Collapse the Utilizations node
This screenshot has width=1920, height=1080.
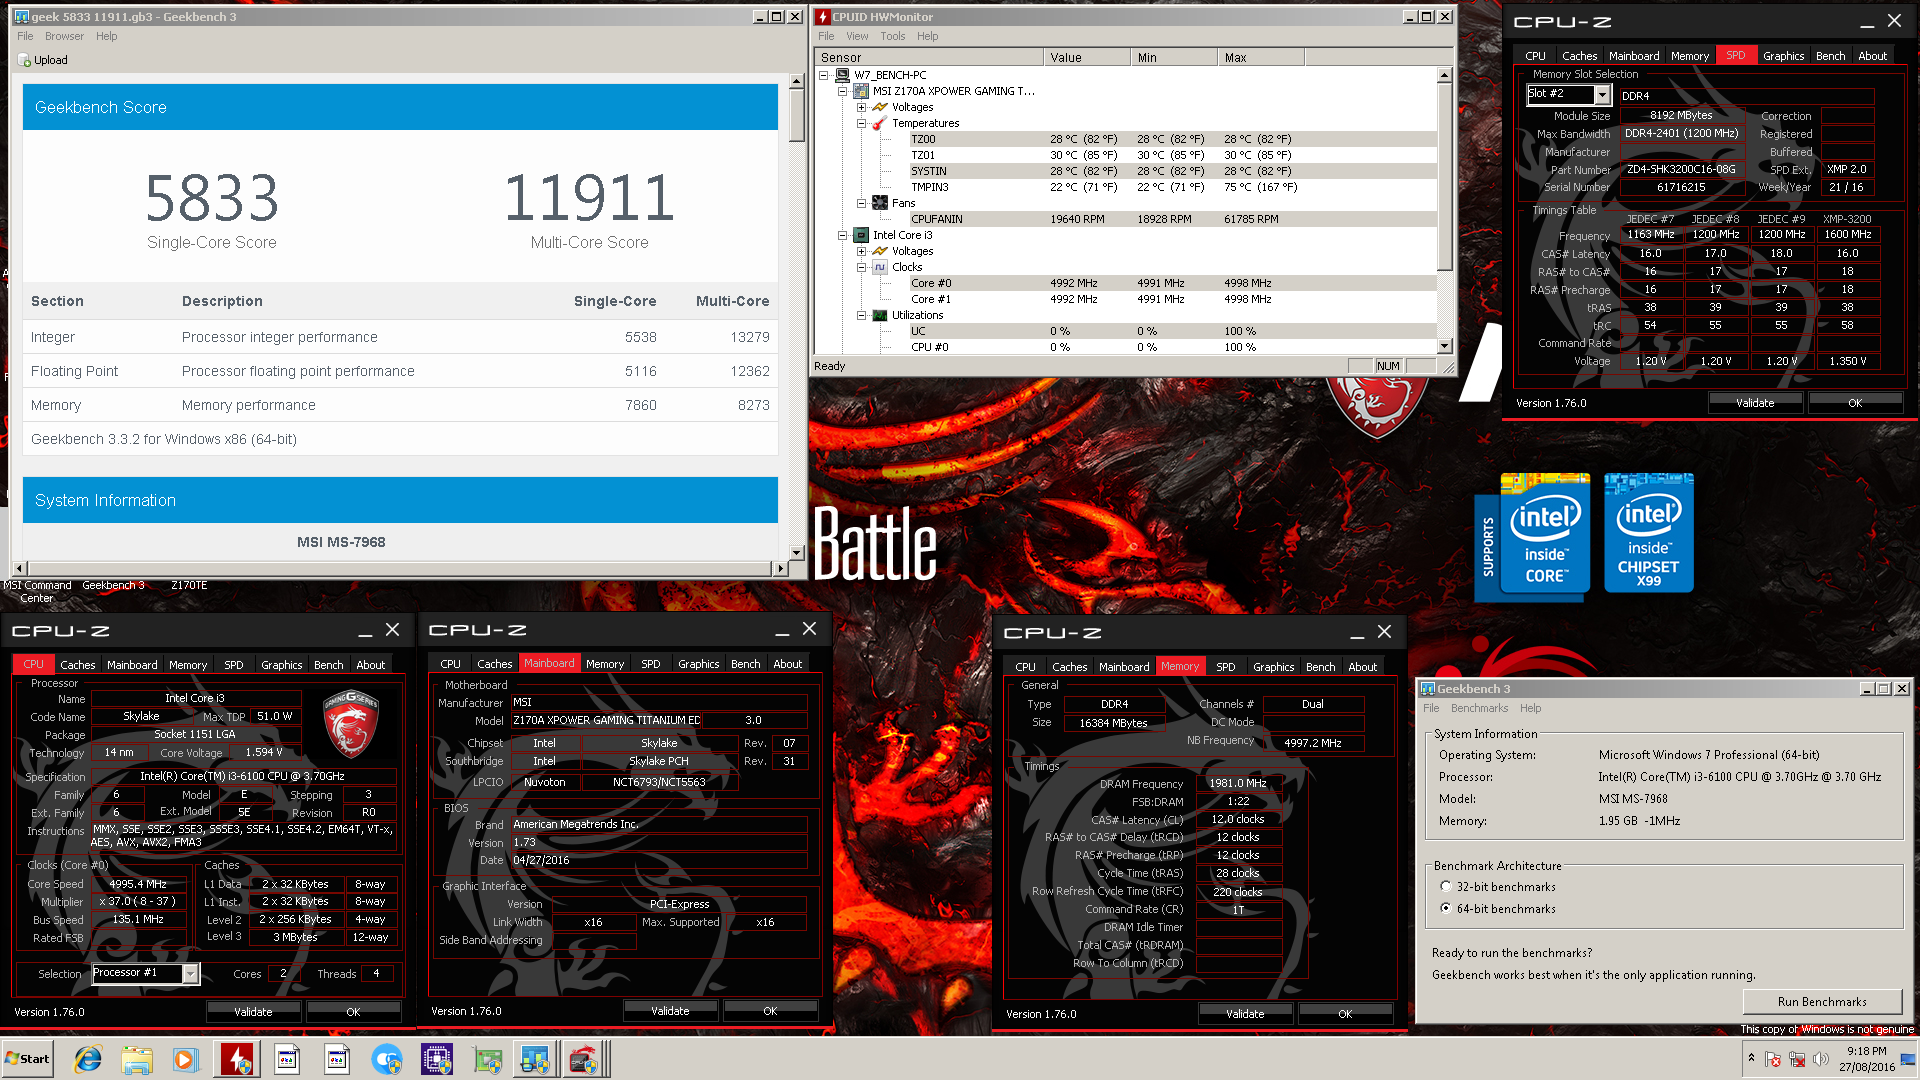861,315
